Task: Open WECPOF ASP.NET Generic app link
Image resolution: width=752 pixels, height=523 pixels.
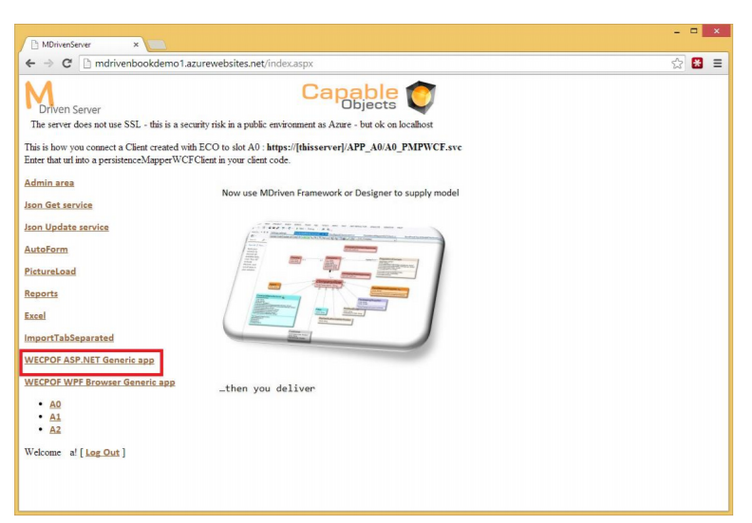Action: [89, 360]
